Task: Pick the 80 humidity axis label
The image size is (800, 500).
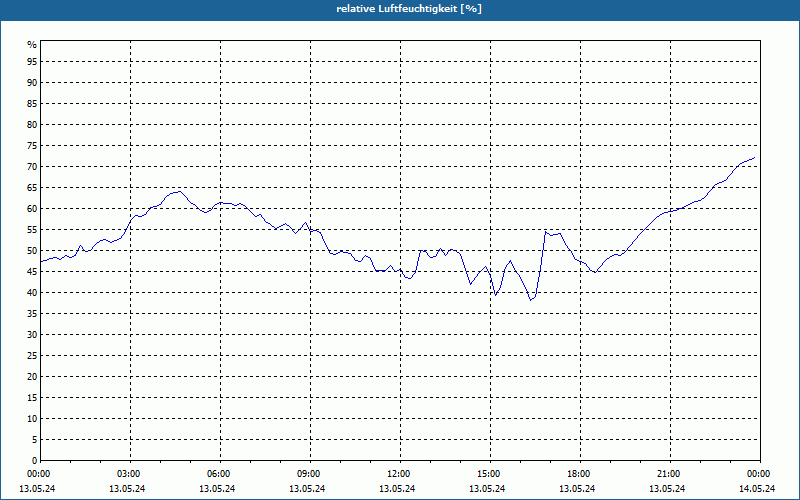Action: click(x=32, y=124)
